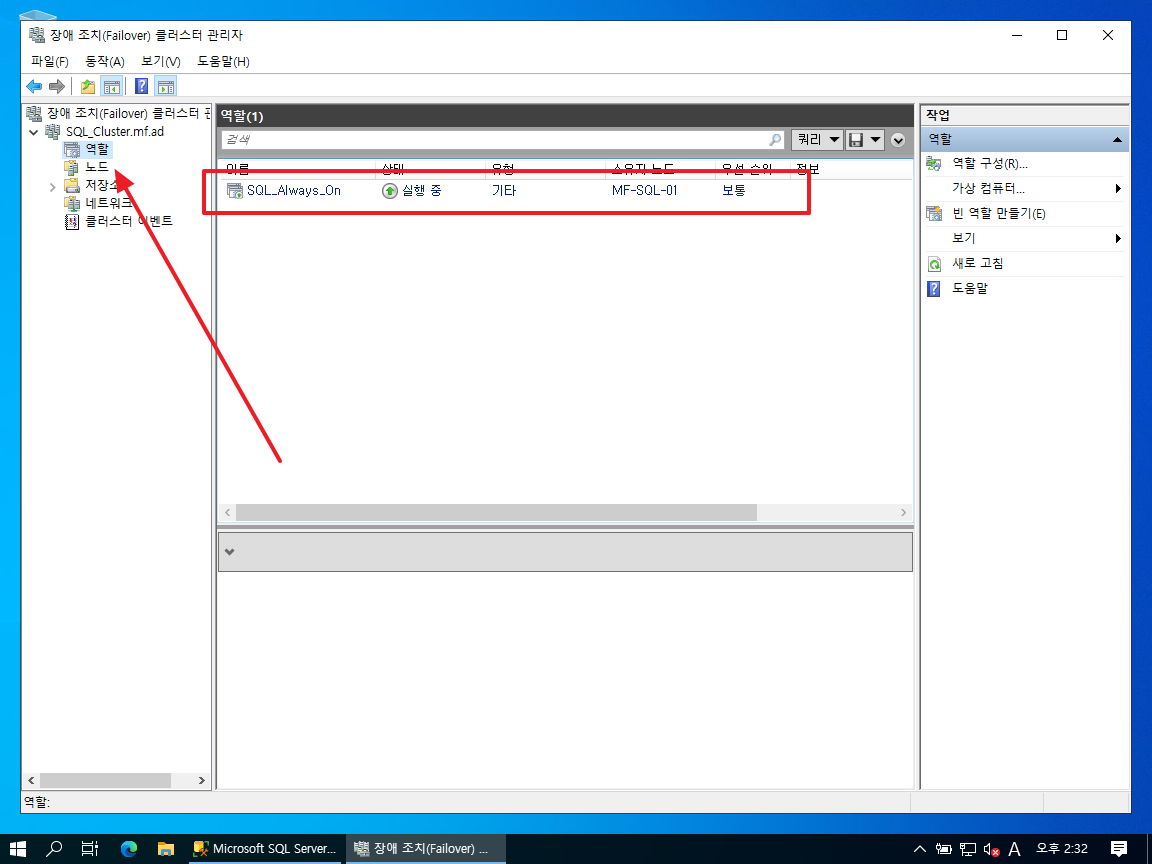This screenshot has height=864, width=1152.
Task: Click the search magnifier icon
Action: pyautogui.click(x=775, y=140)
